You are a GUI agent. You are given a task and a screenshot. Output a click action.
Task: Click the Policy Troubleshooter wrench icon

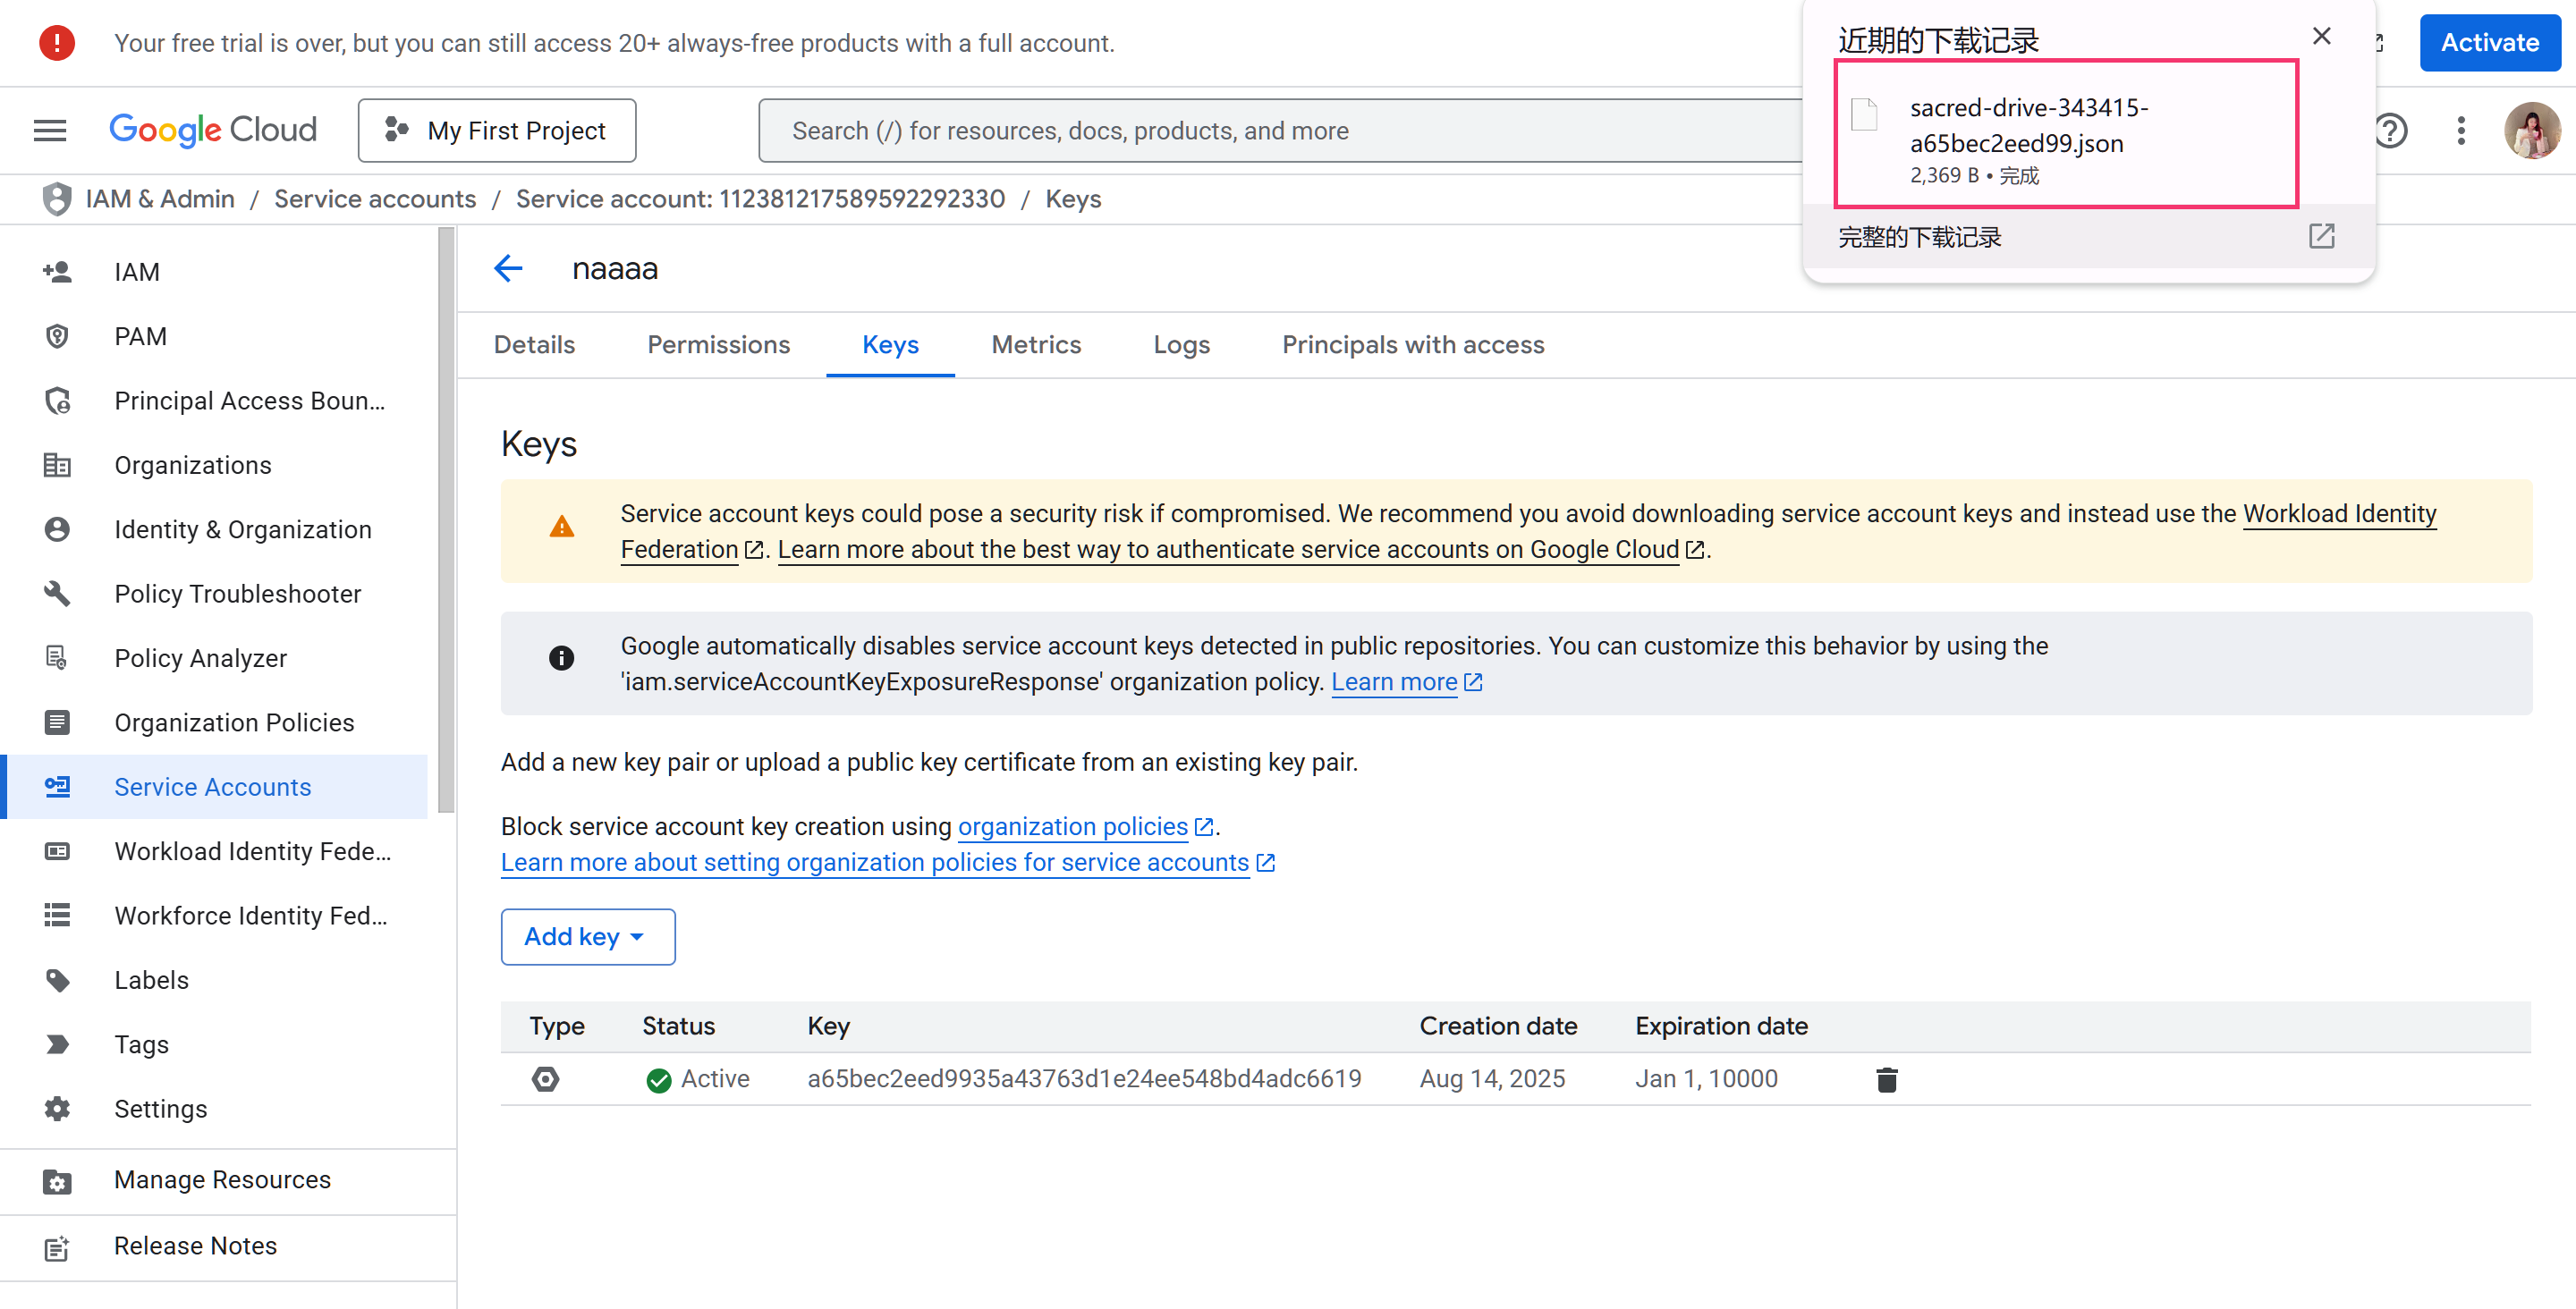click(57, 594)
